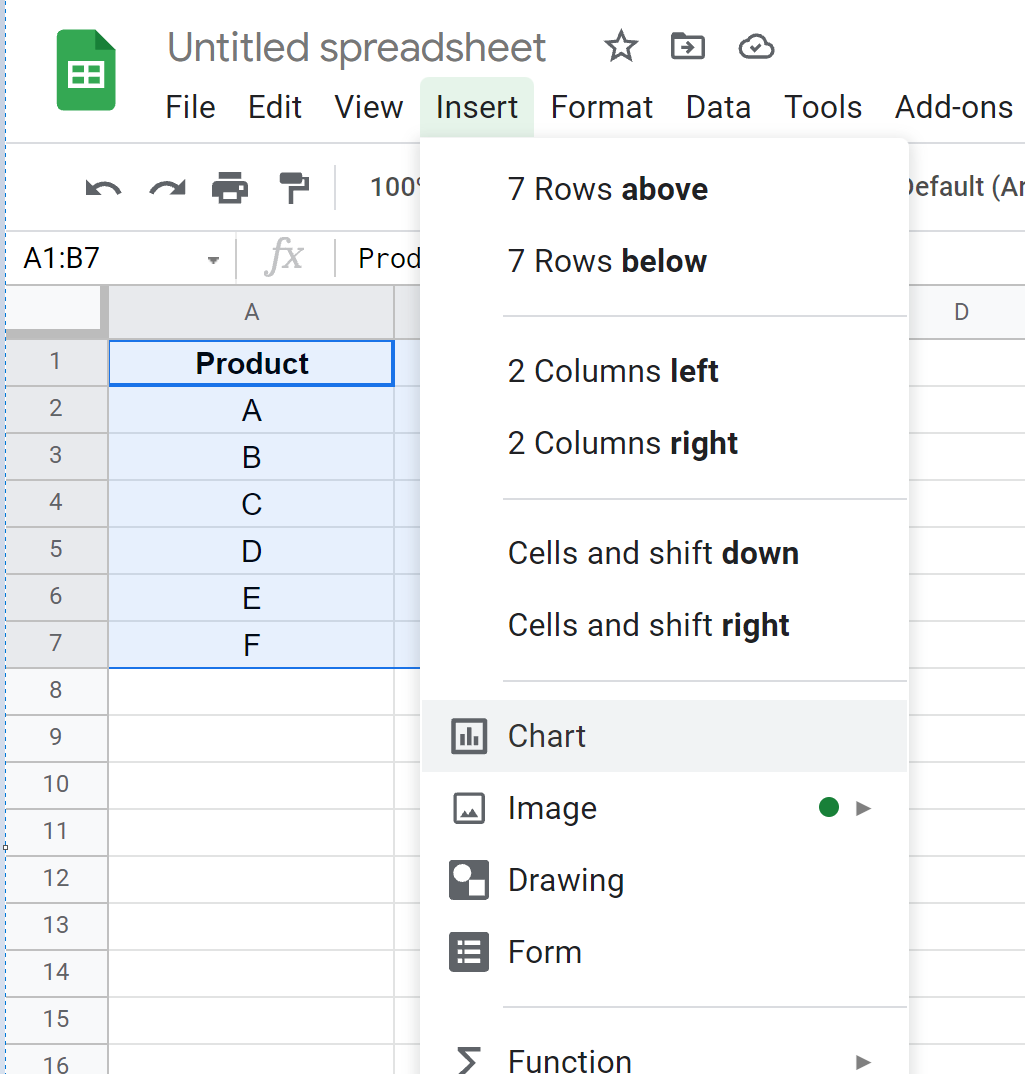The image size is (1025, 1074).
Task: Open the Data menu
Action: click(x=718, y=107)
